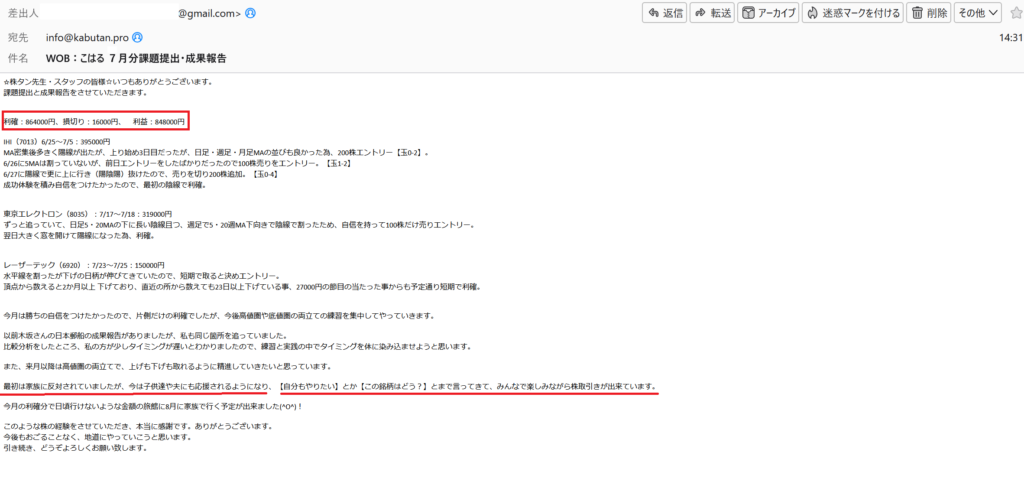Click greeting line ☆株タン先生・スタッフの皆様☆
Screen dimensions: 1024x488
pyautogui.click(x=108, y=82)
